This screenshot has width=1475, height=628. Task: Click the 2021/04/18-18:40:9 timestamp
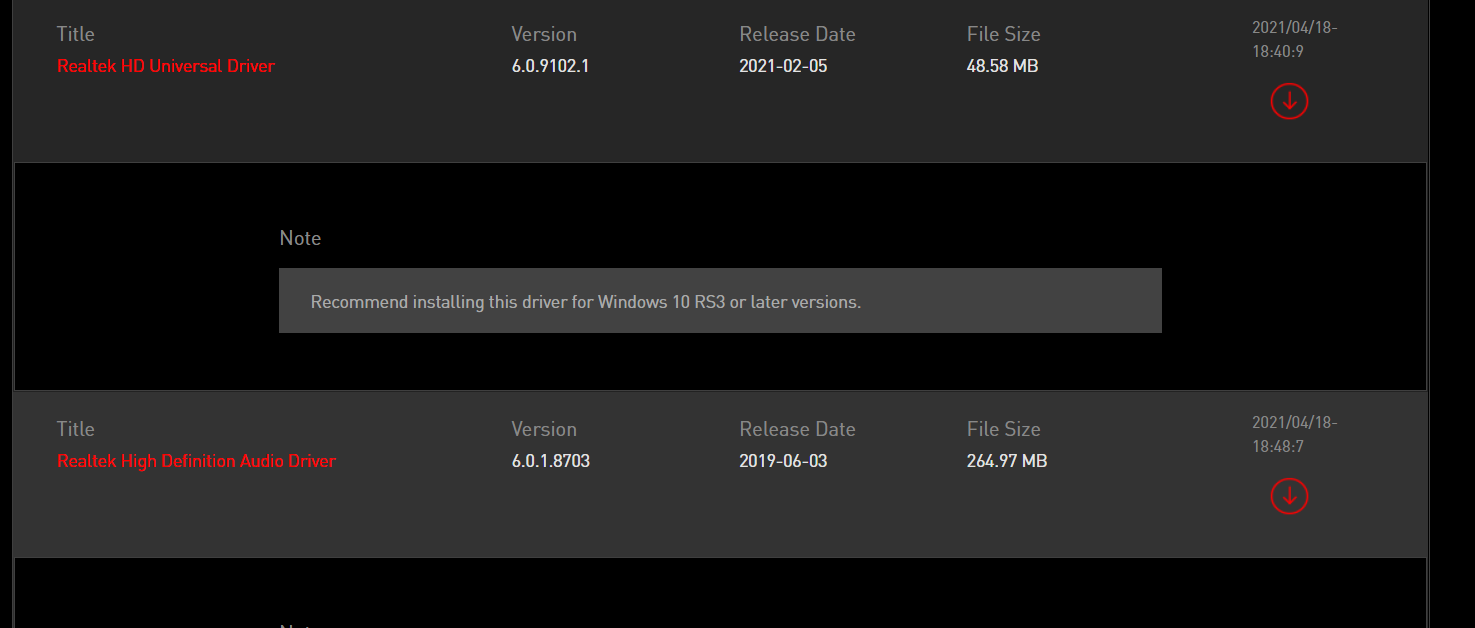click(1294, 39)
